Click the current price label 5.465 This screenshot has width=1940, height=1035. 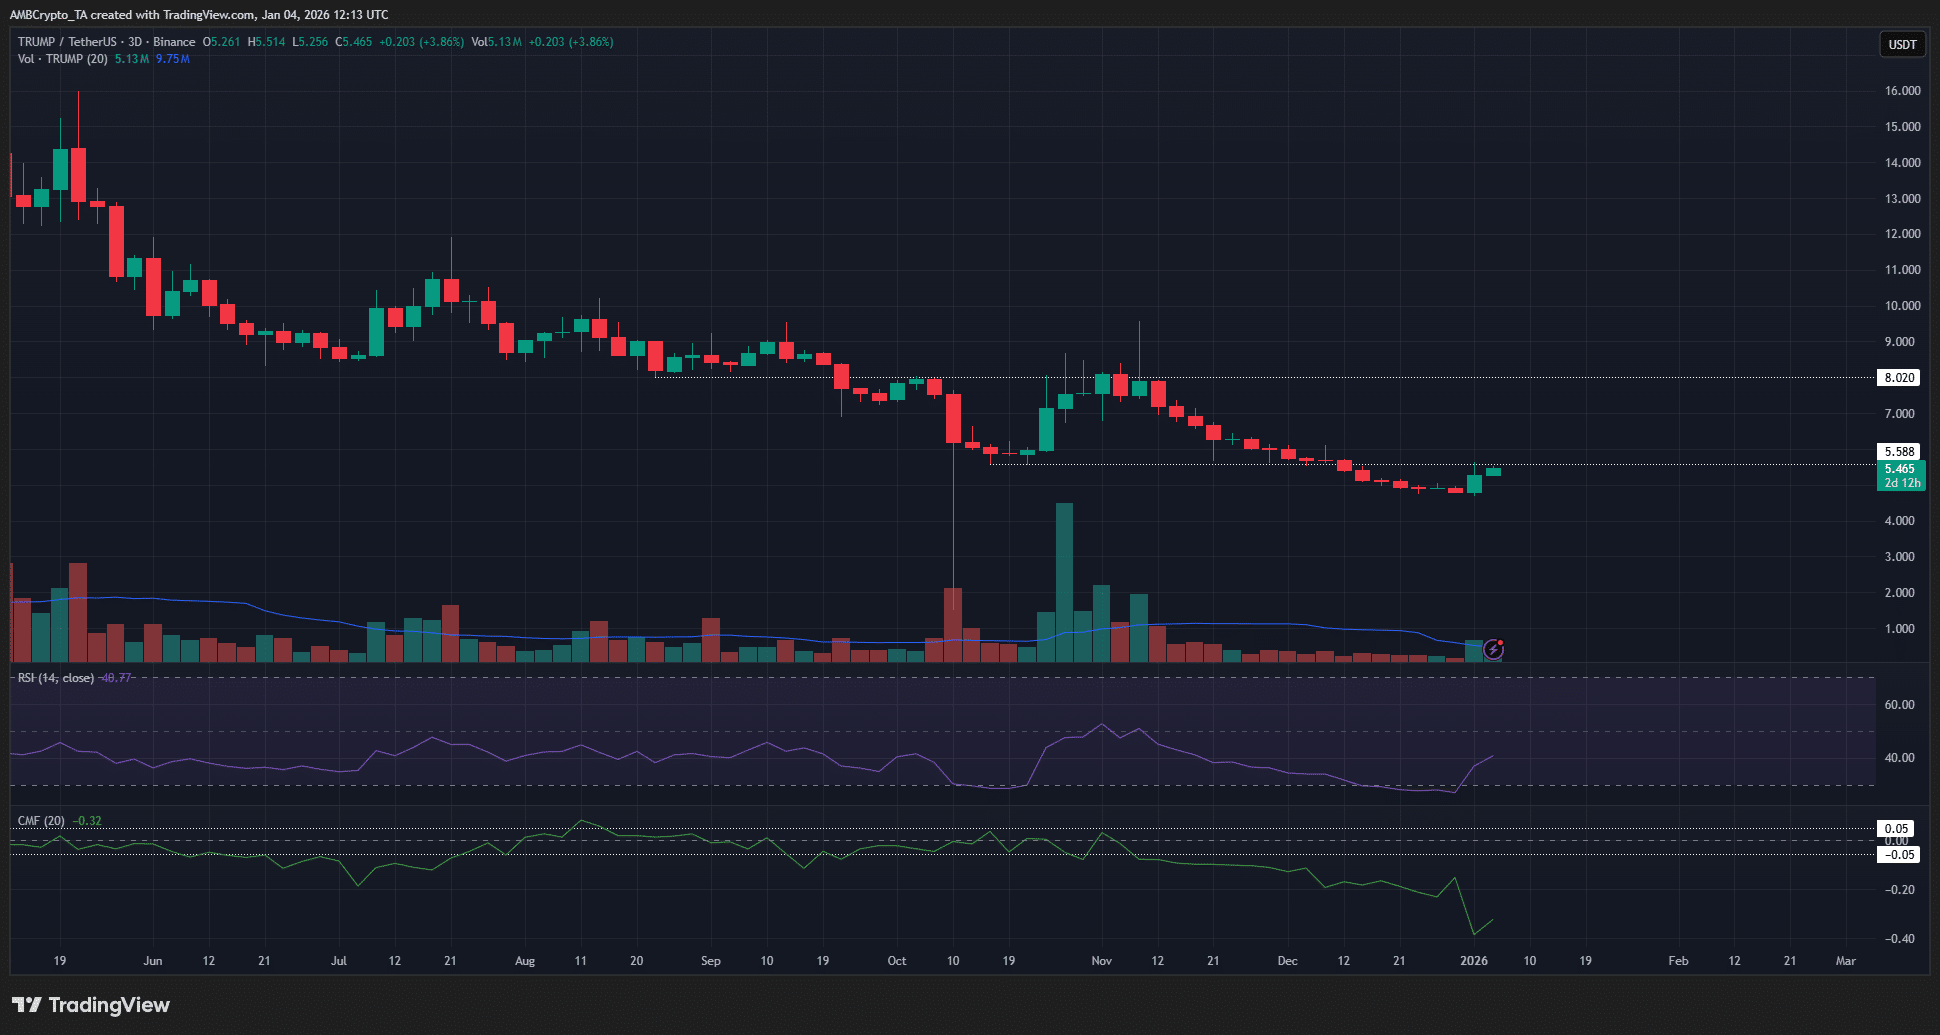1901,468
